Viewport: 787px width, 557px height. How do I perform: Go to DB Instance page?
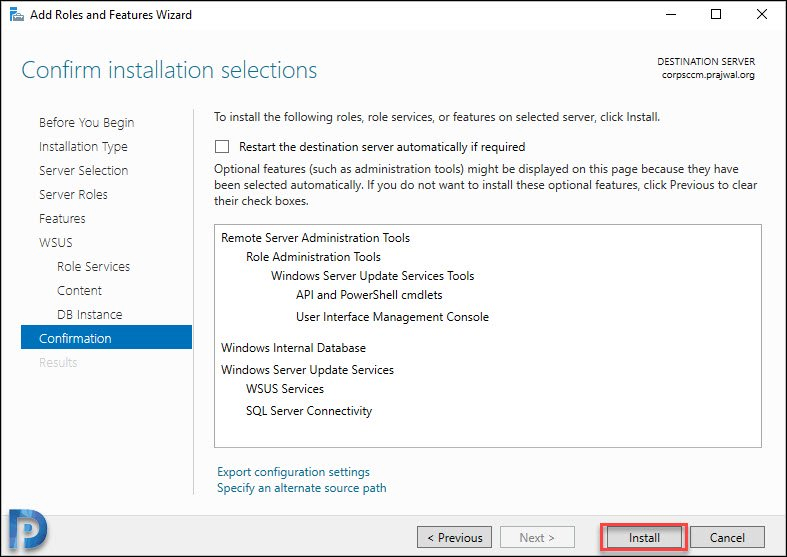89,315
